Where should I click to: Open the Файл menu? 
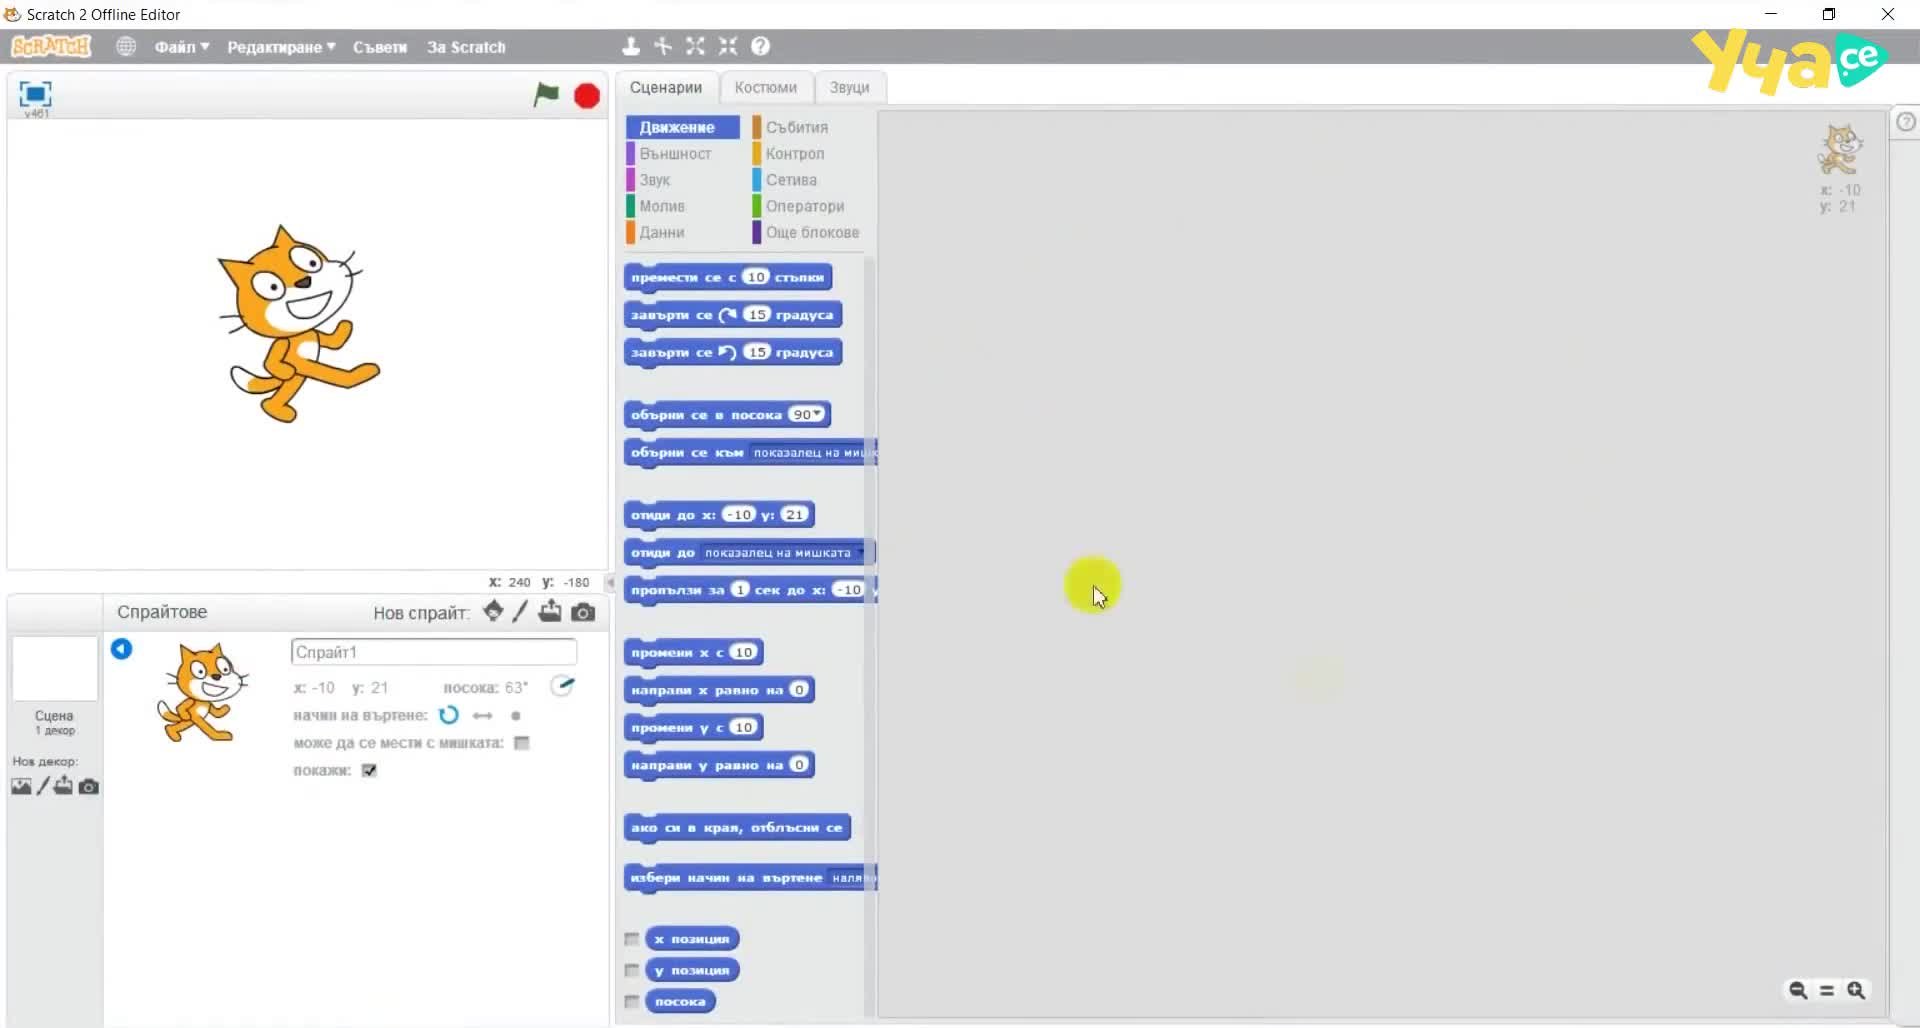pos(182,47)
